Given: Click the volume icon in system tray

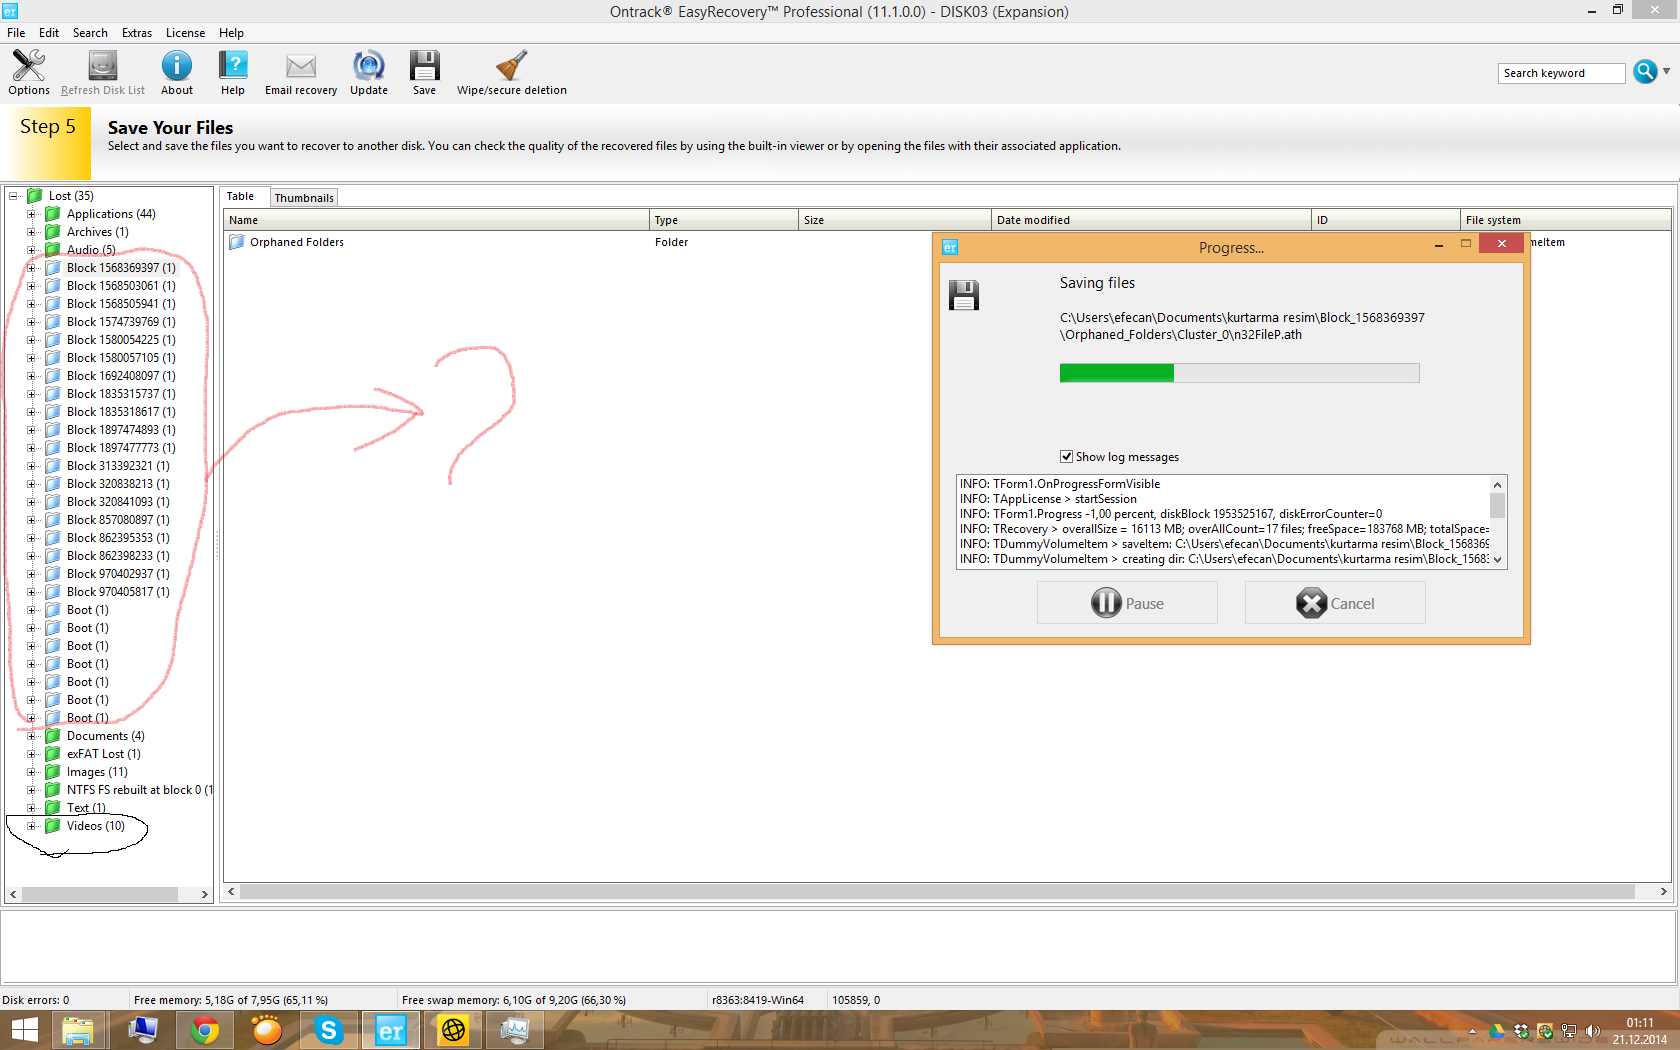Looking at the screenshot, I should [1592, 1031].
